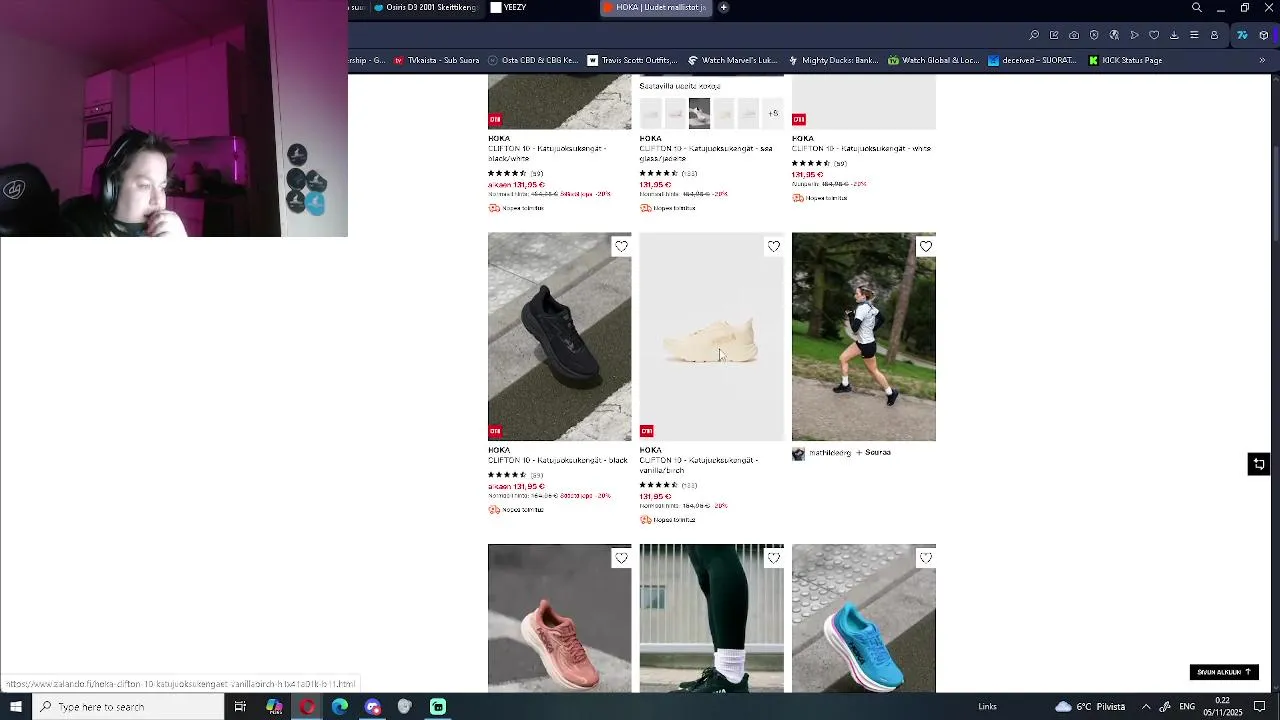The image size is (1280, 720).
Task: Open the notification center icon
Action: pos(1260,707)
